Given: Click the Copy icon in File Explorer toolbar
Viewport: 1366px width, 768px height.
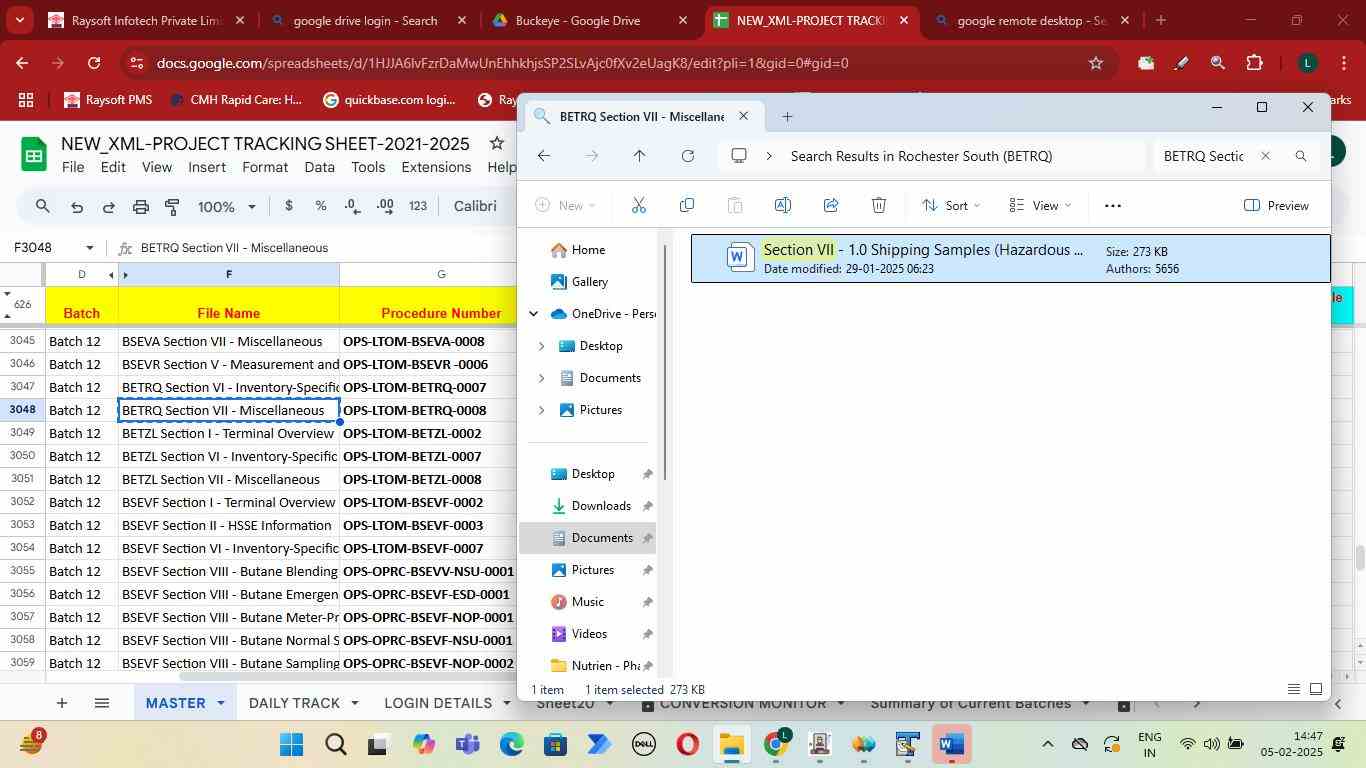Looking at the screenshot, I should coord(686,205).
